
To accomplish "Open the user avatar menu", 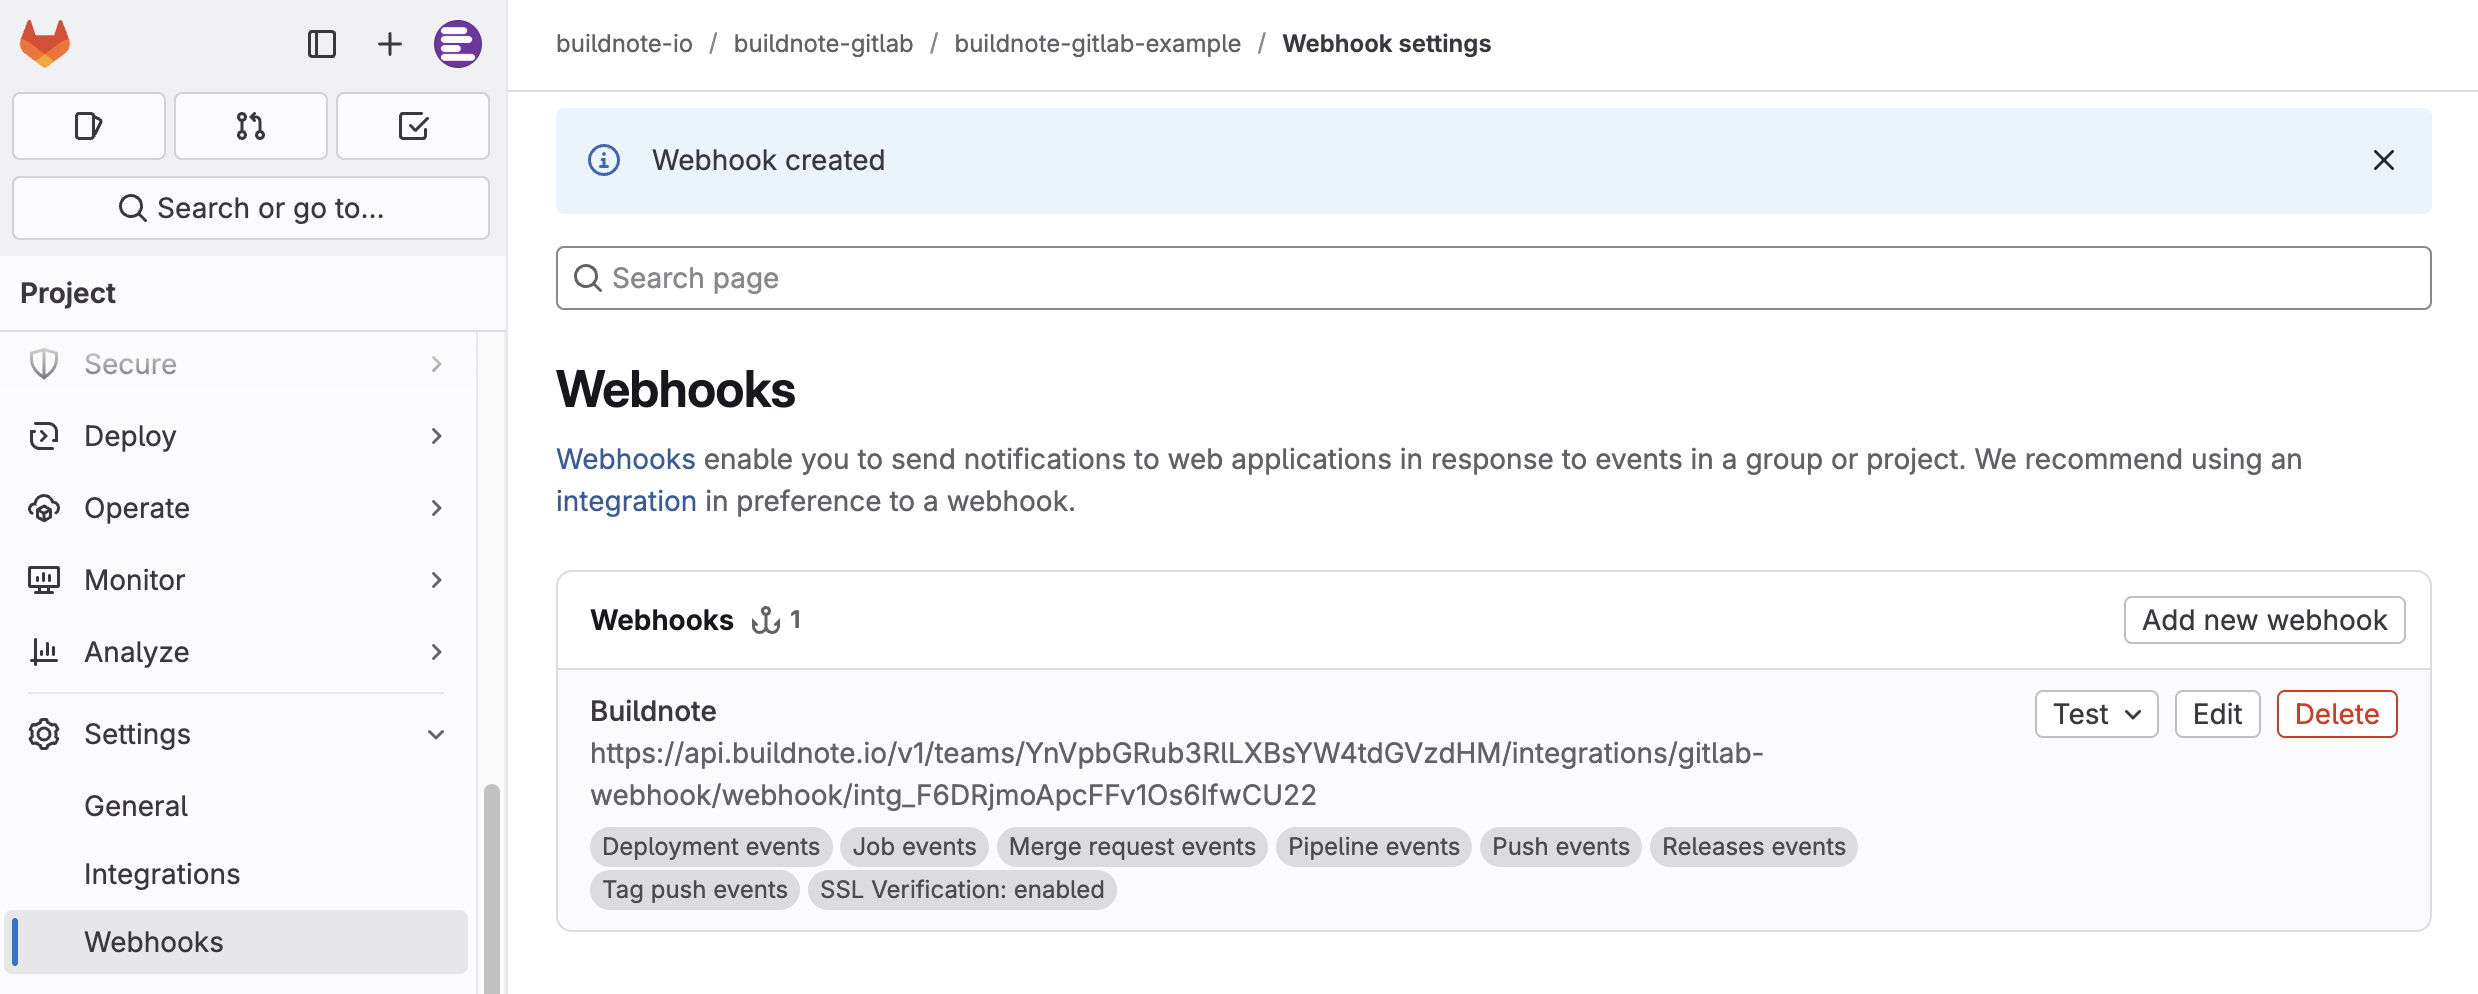I will tap(458, 44).
